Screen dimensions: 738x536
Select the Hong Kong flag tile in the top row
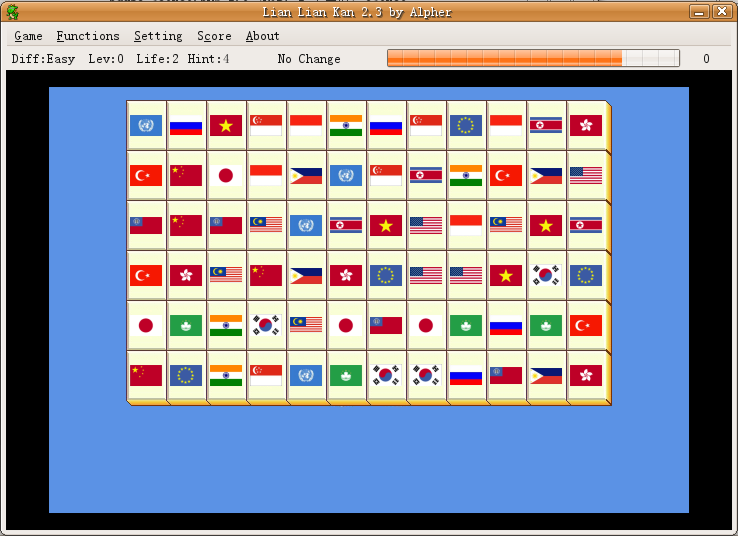(x=586, y=125)
